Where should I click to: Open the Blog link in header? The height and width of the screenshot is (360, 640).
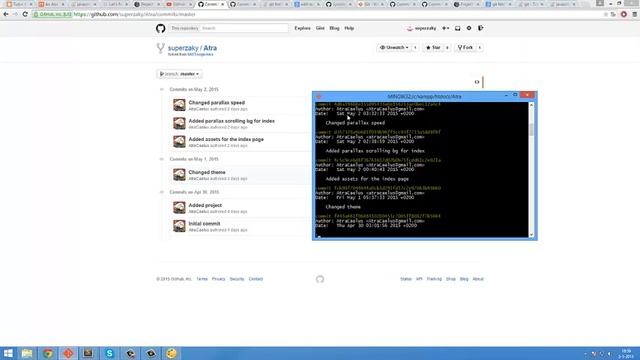coord(334,28)
